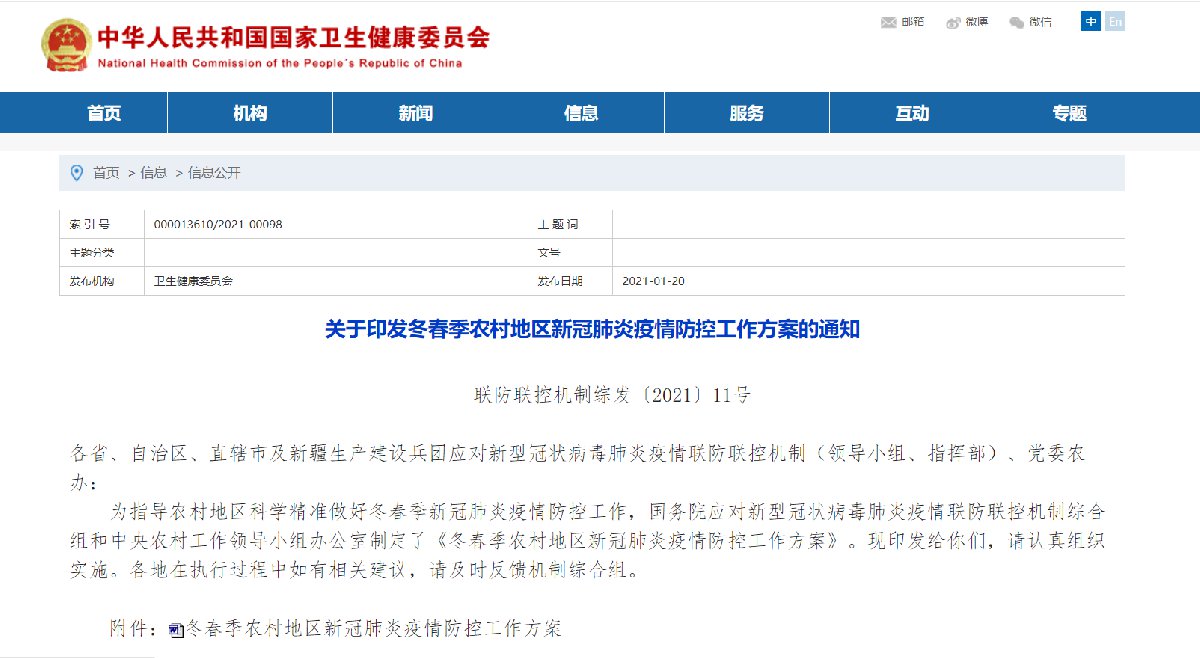
Task: Click the 发布日期 table label
Action: (x=560, y=281)
